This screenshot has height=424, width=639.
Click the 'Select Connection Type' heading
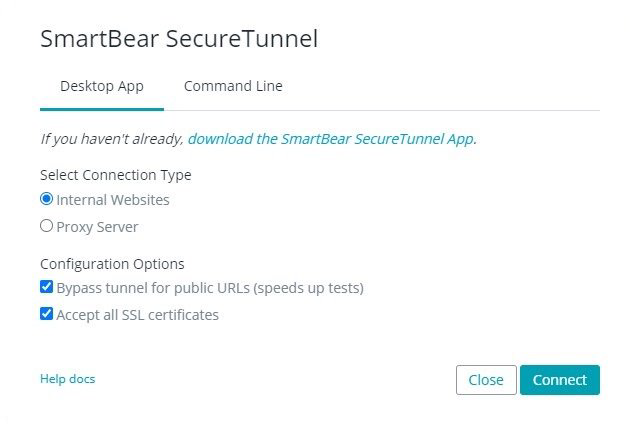[116, 175]
